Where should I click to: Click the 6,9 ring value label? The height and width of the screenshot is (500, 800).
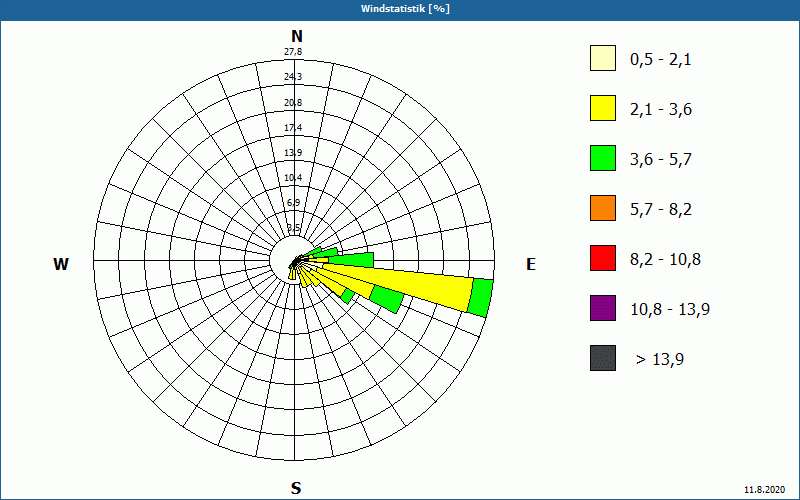coord(293,203)
